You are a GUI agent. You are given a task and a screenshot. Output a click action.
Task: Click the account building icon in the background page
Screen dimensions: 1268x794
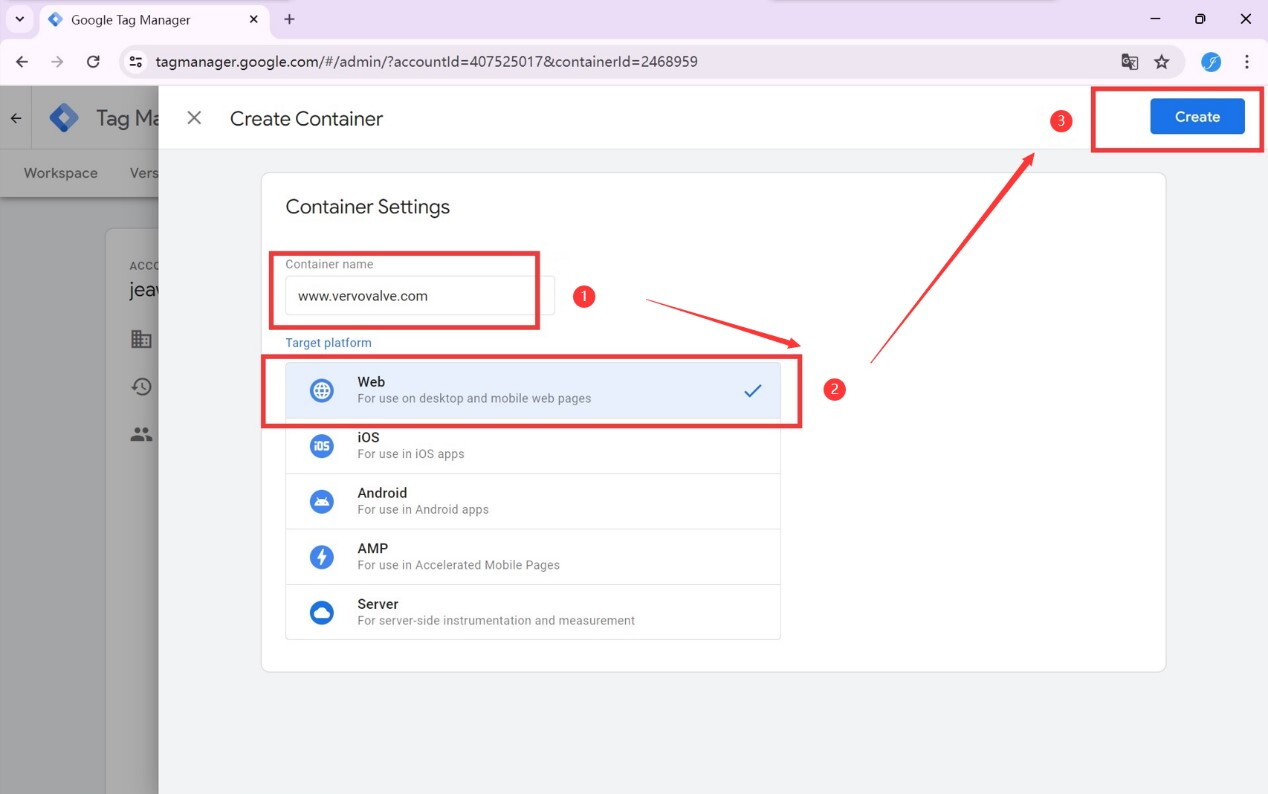[142, 339]
